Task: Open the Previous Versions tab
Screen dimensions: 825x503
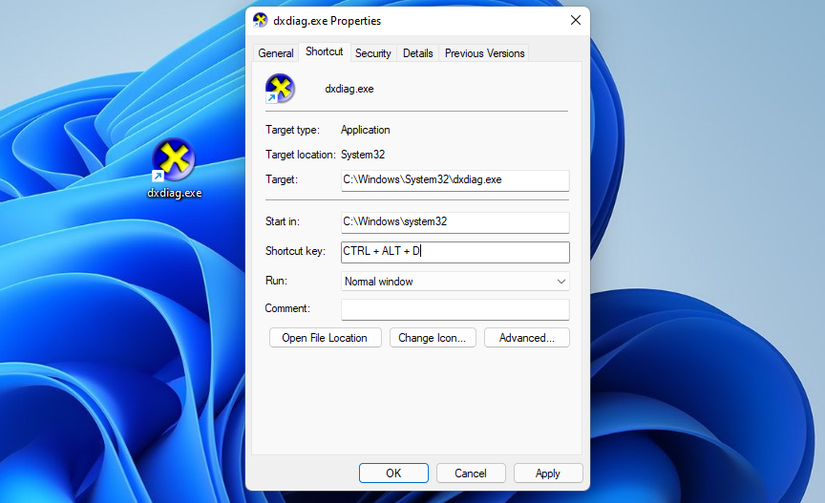Action: 485,53
